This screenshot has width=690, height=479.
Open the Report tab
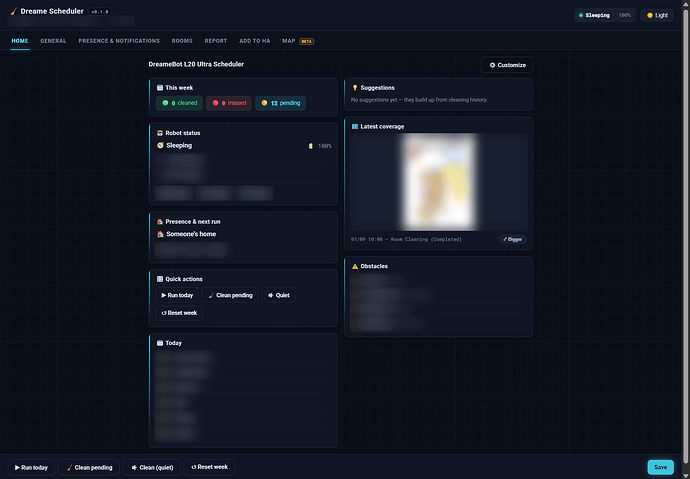pos(216,41)
